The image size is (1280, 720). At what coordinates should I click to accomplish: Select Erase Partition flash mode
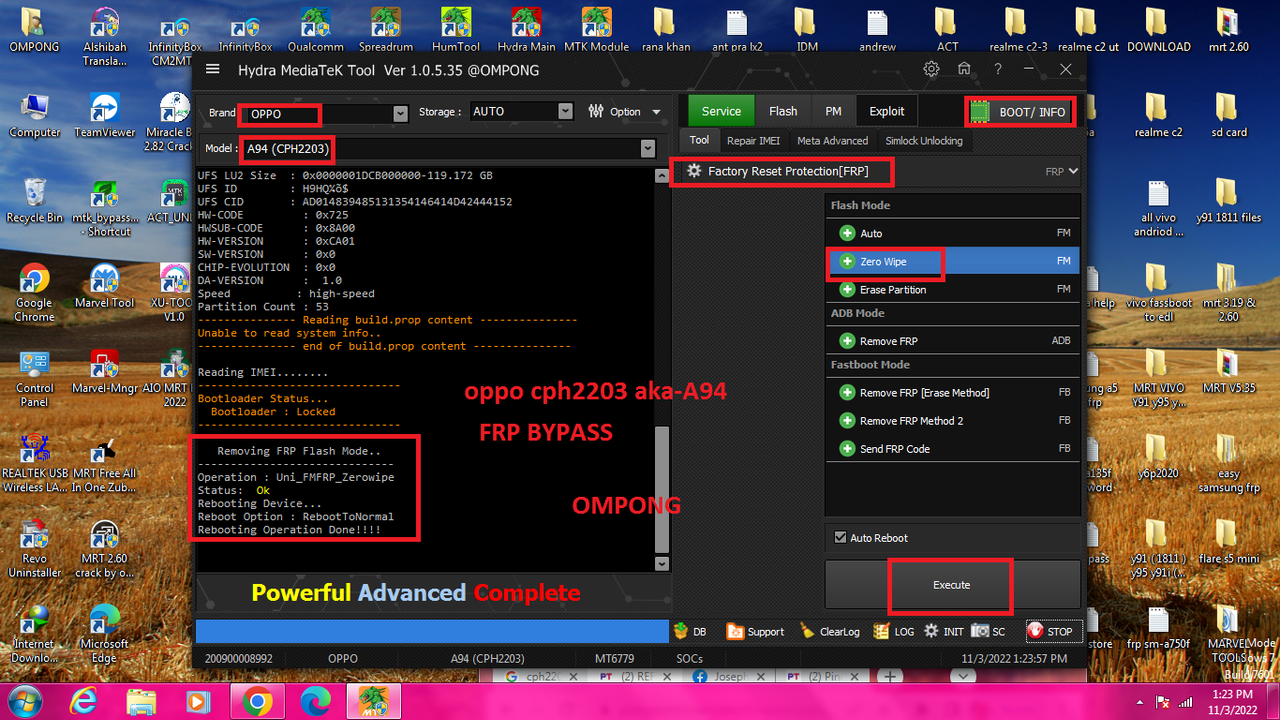(x=952, y=289)
